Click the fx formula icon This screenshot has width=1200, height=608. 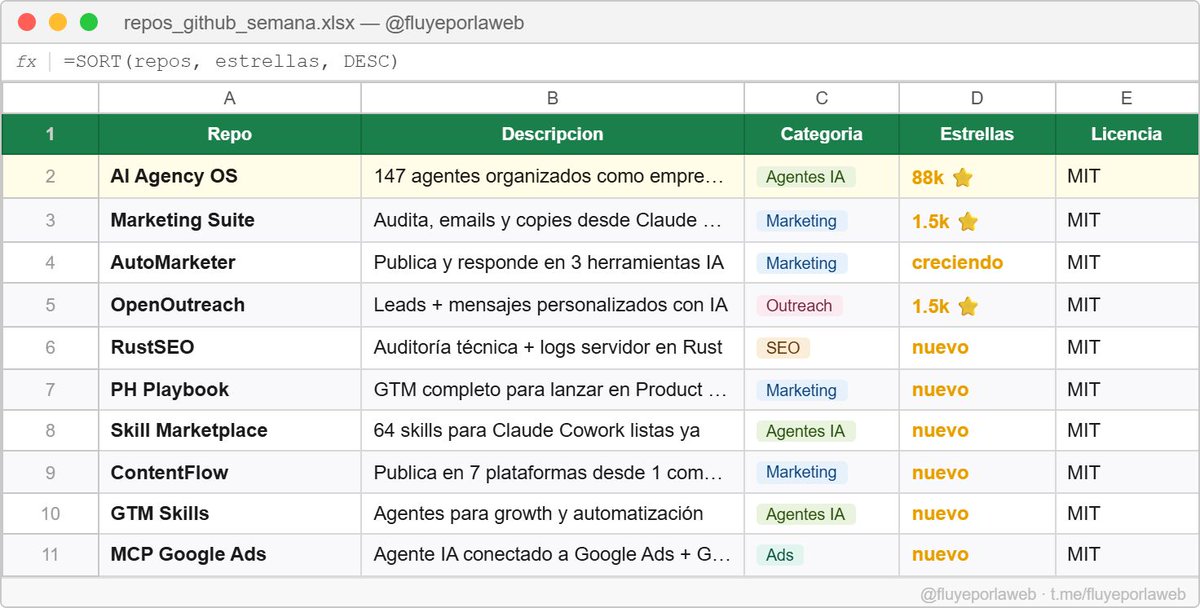(x=26, y=62)
